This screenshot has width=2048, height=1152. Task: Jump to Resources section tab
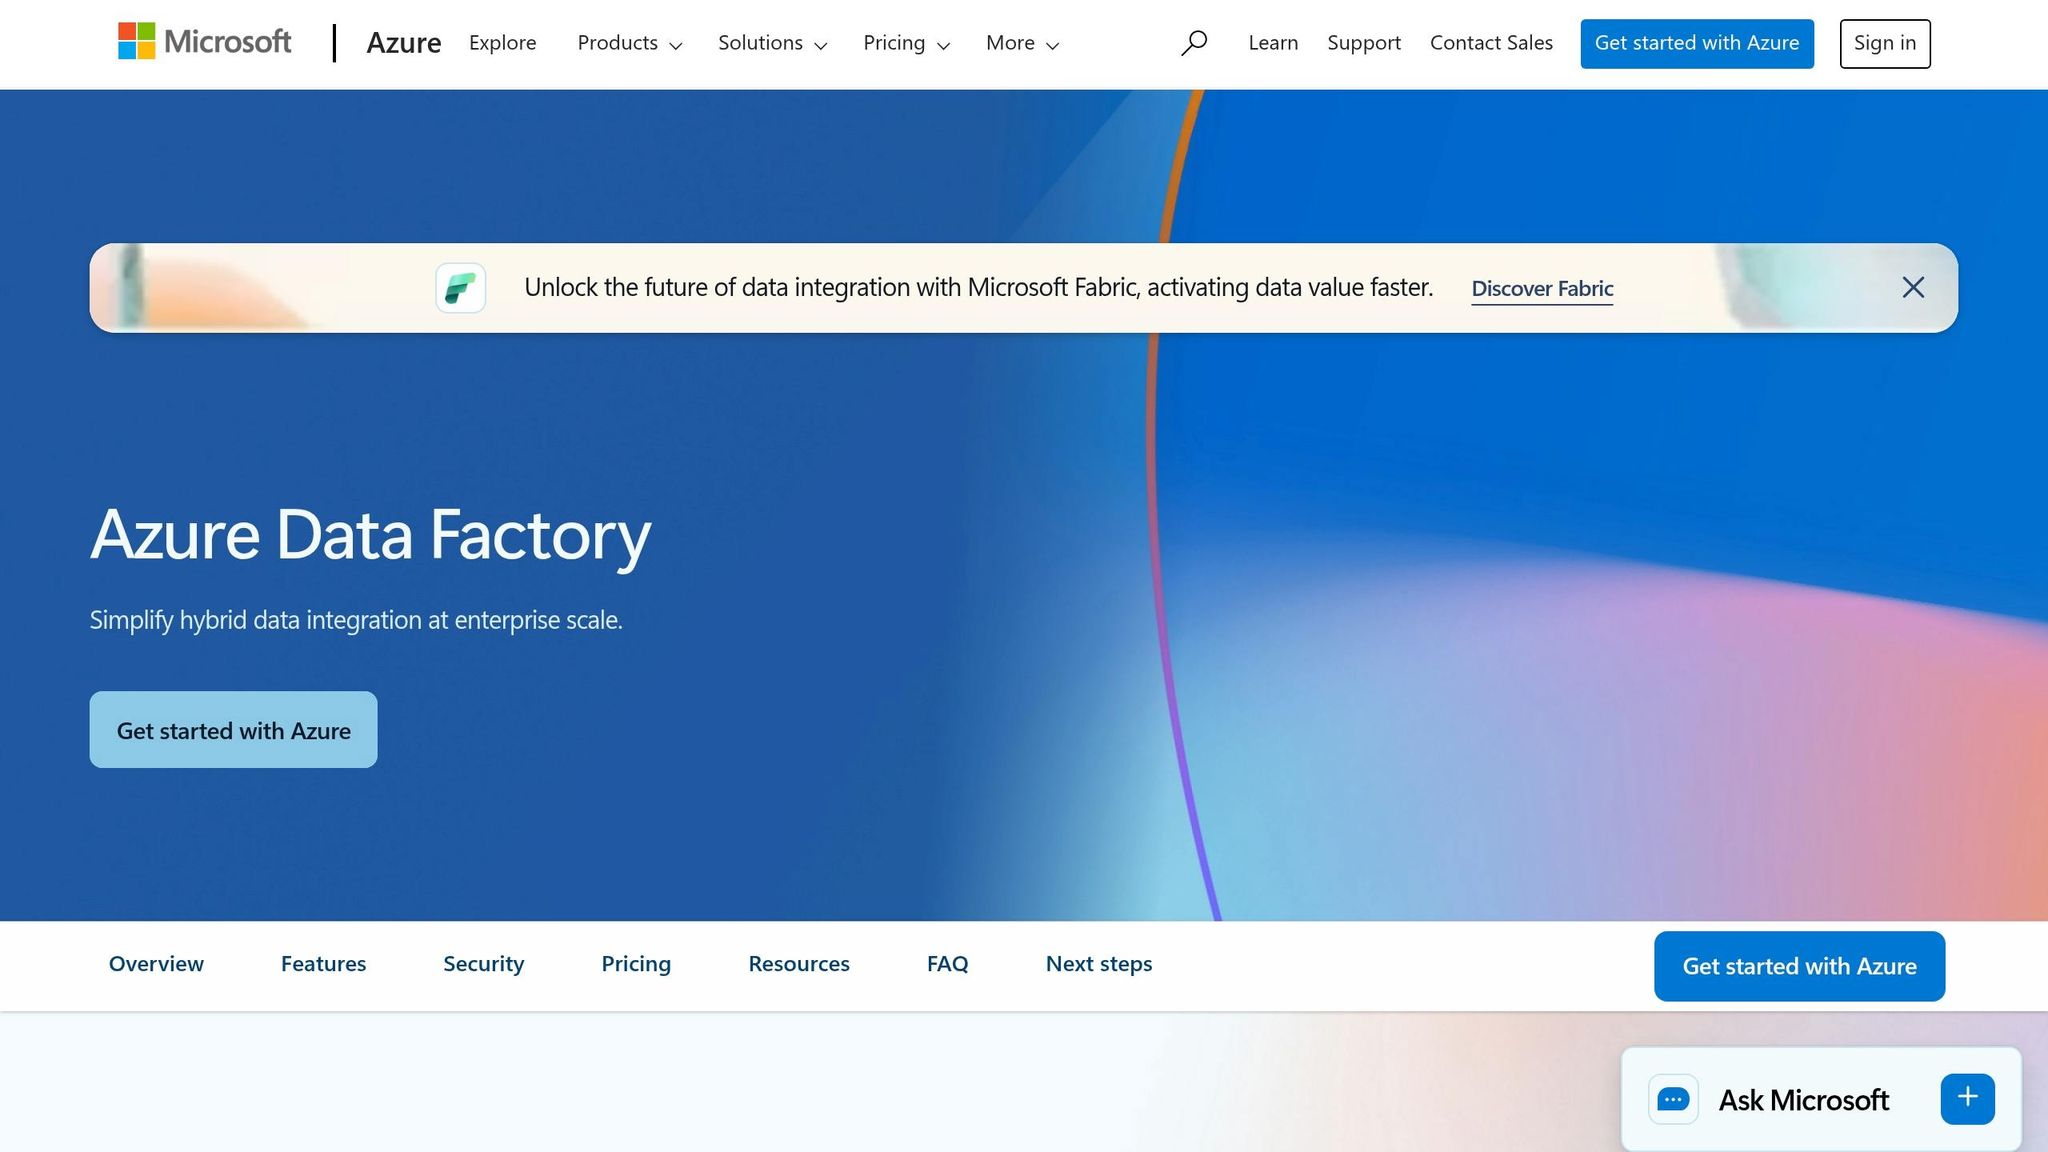[799, 964]
